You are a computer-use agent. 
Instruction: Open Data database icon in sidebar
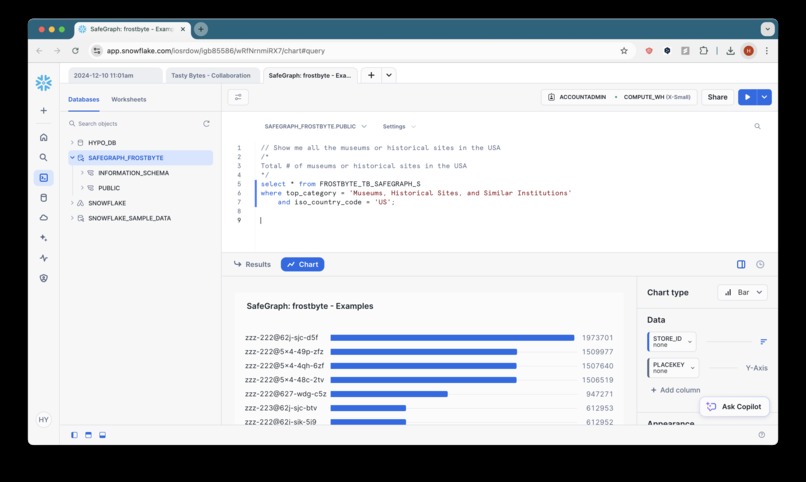click(x=44, y=197)
